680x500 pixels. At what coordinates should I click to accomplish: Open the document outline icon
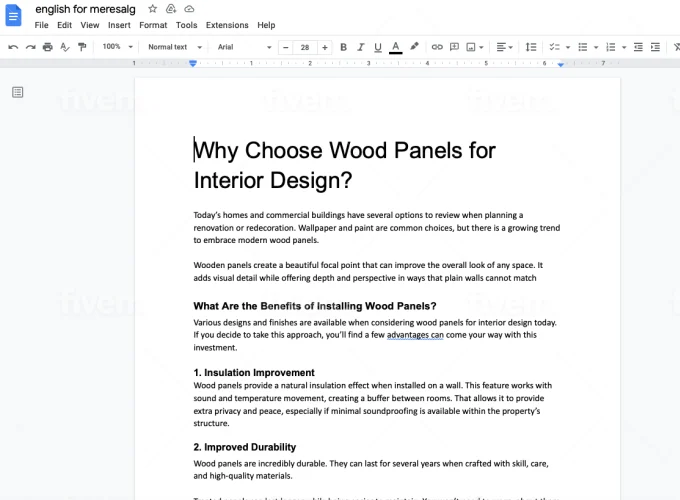click(x=18, y=92)
